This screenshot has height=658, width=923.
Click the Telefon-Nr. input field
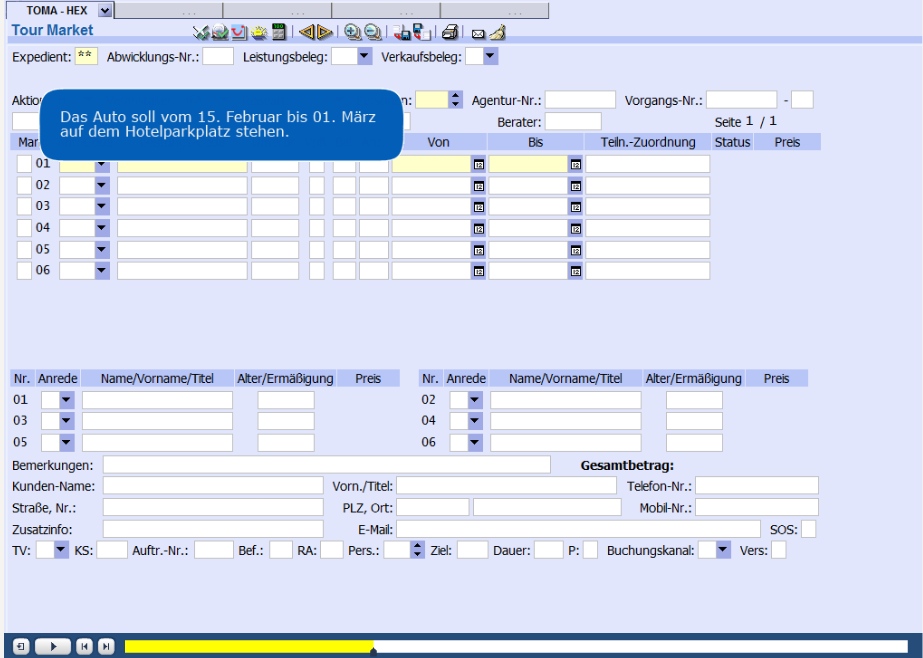pyautogui.click(x=757, y=486)
